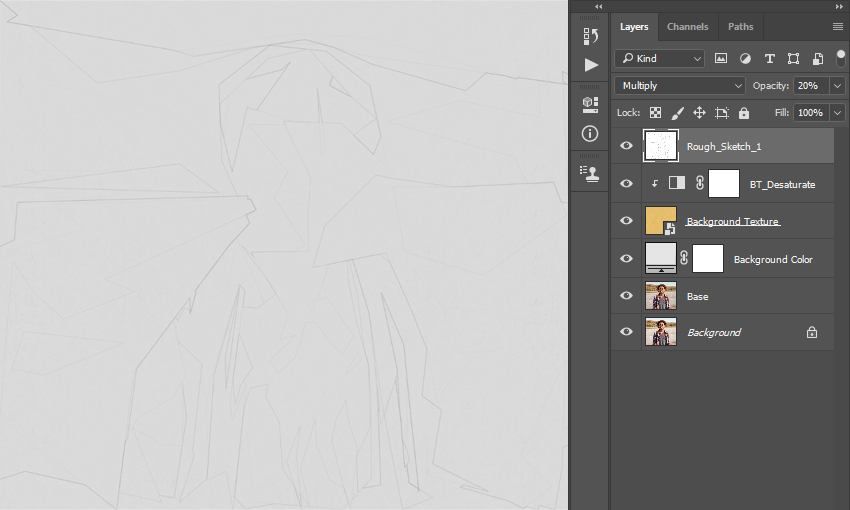
Task: Open the Info panel icon
Action: click(590, 134)
